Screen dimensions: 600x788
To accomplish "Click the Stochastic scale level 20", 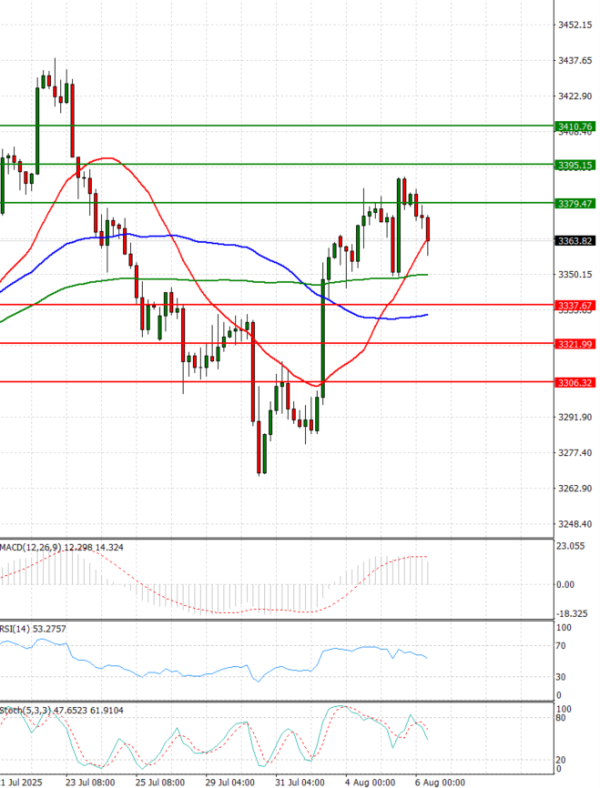I will pos(561,760).
